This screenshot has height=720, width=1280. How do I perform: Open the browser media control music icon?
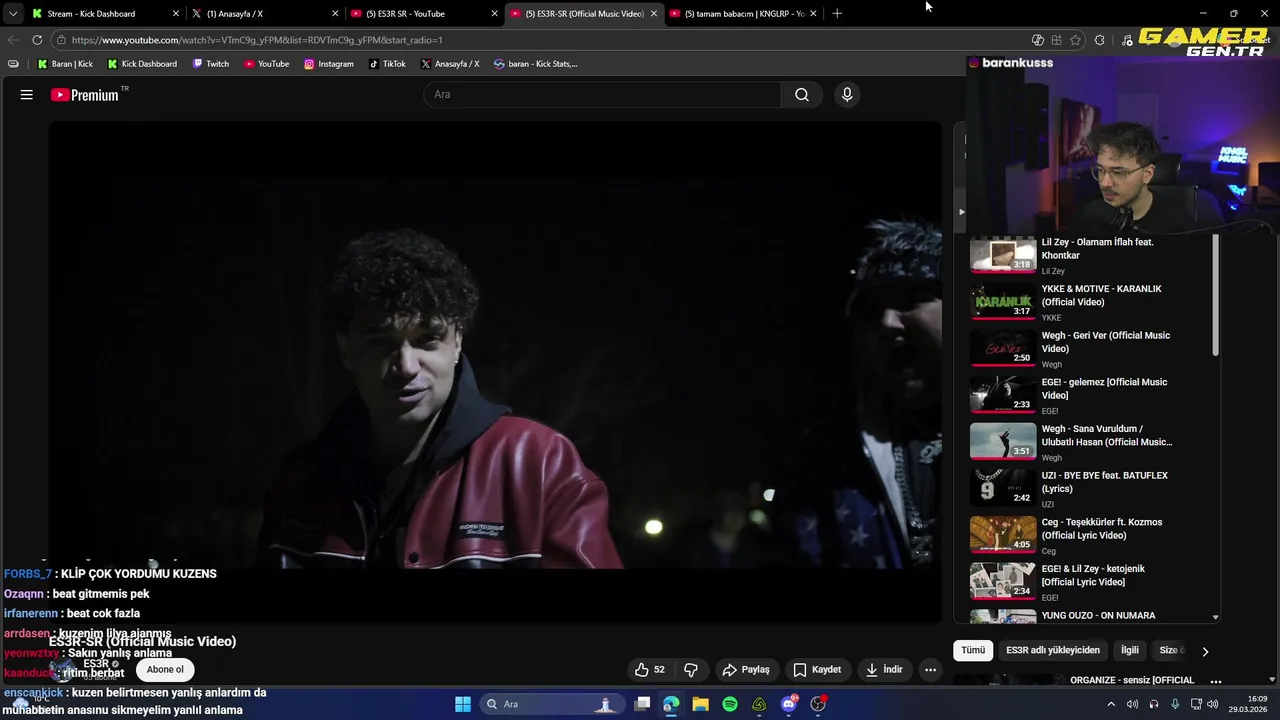point(1128,40)
